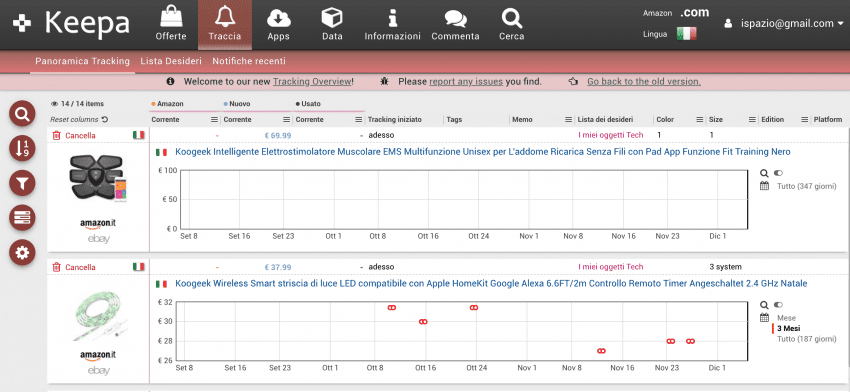Open Usato Corrente column menu

(x=358, y=120)
